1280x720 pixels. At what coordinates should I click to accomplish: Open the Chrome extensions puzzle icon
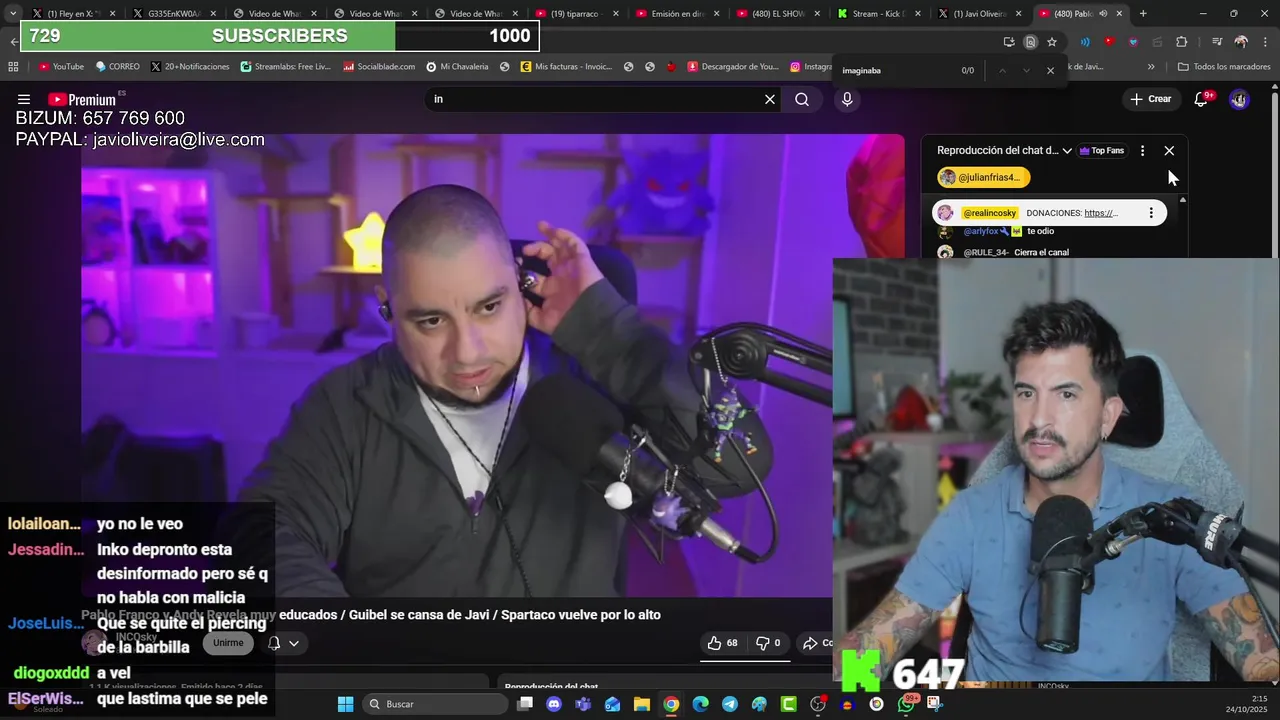click(x=1182, y=42)
